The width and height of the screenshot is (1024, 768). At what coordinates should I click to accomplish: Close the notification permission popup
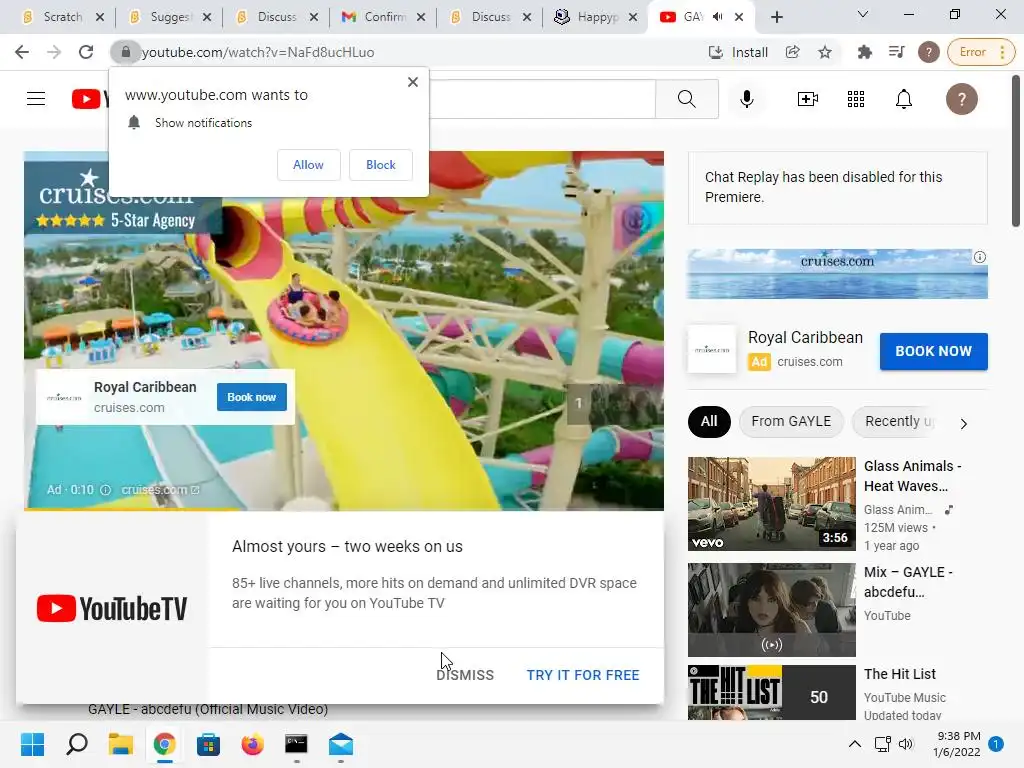[413, 82]
